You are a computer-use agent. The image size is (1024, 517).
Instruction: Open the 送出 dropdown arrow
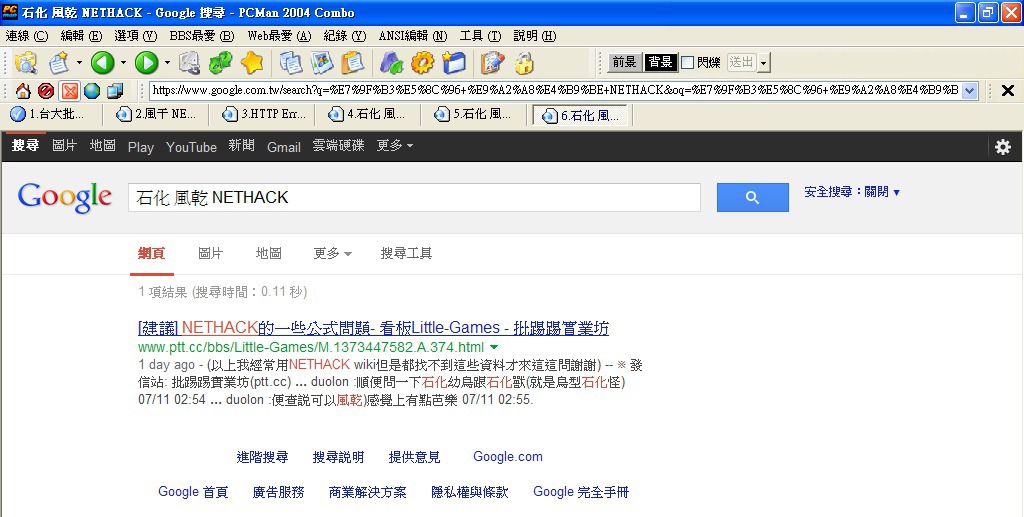click(764, 63)
